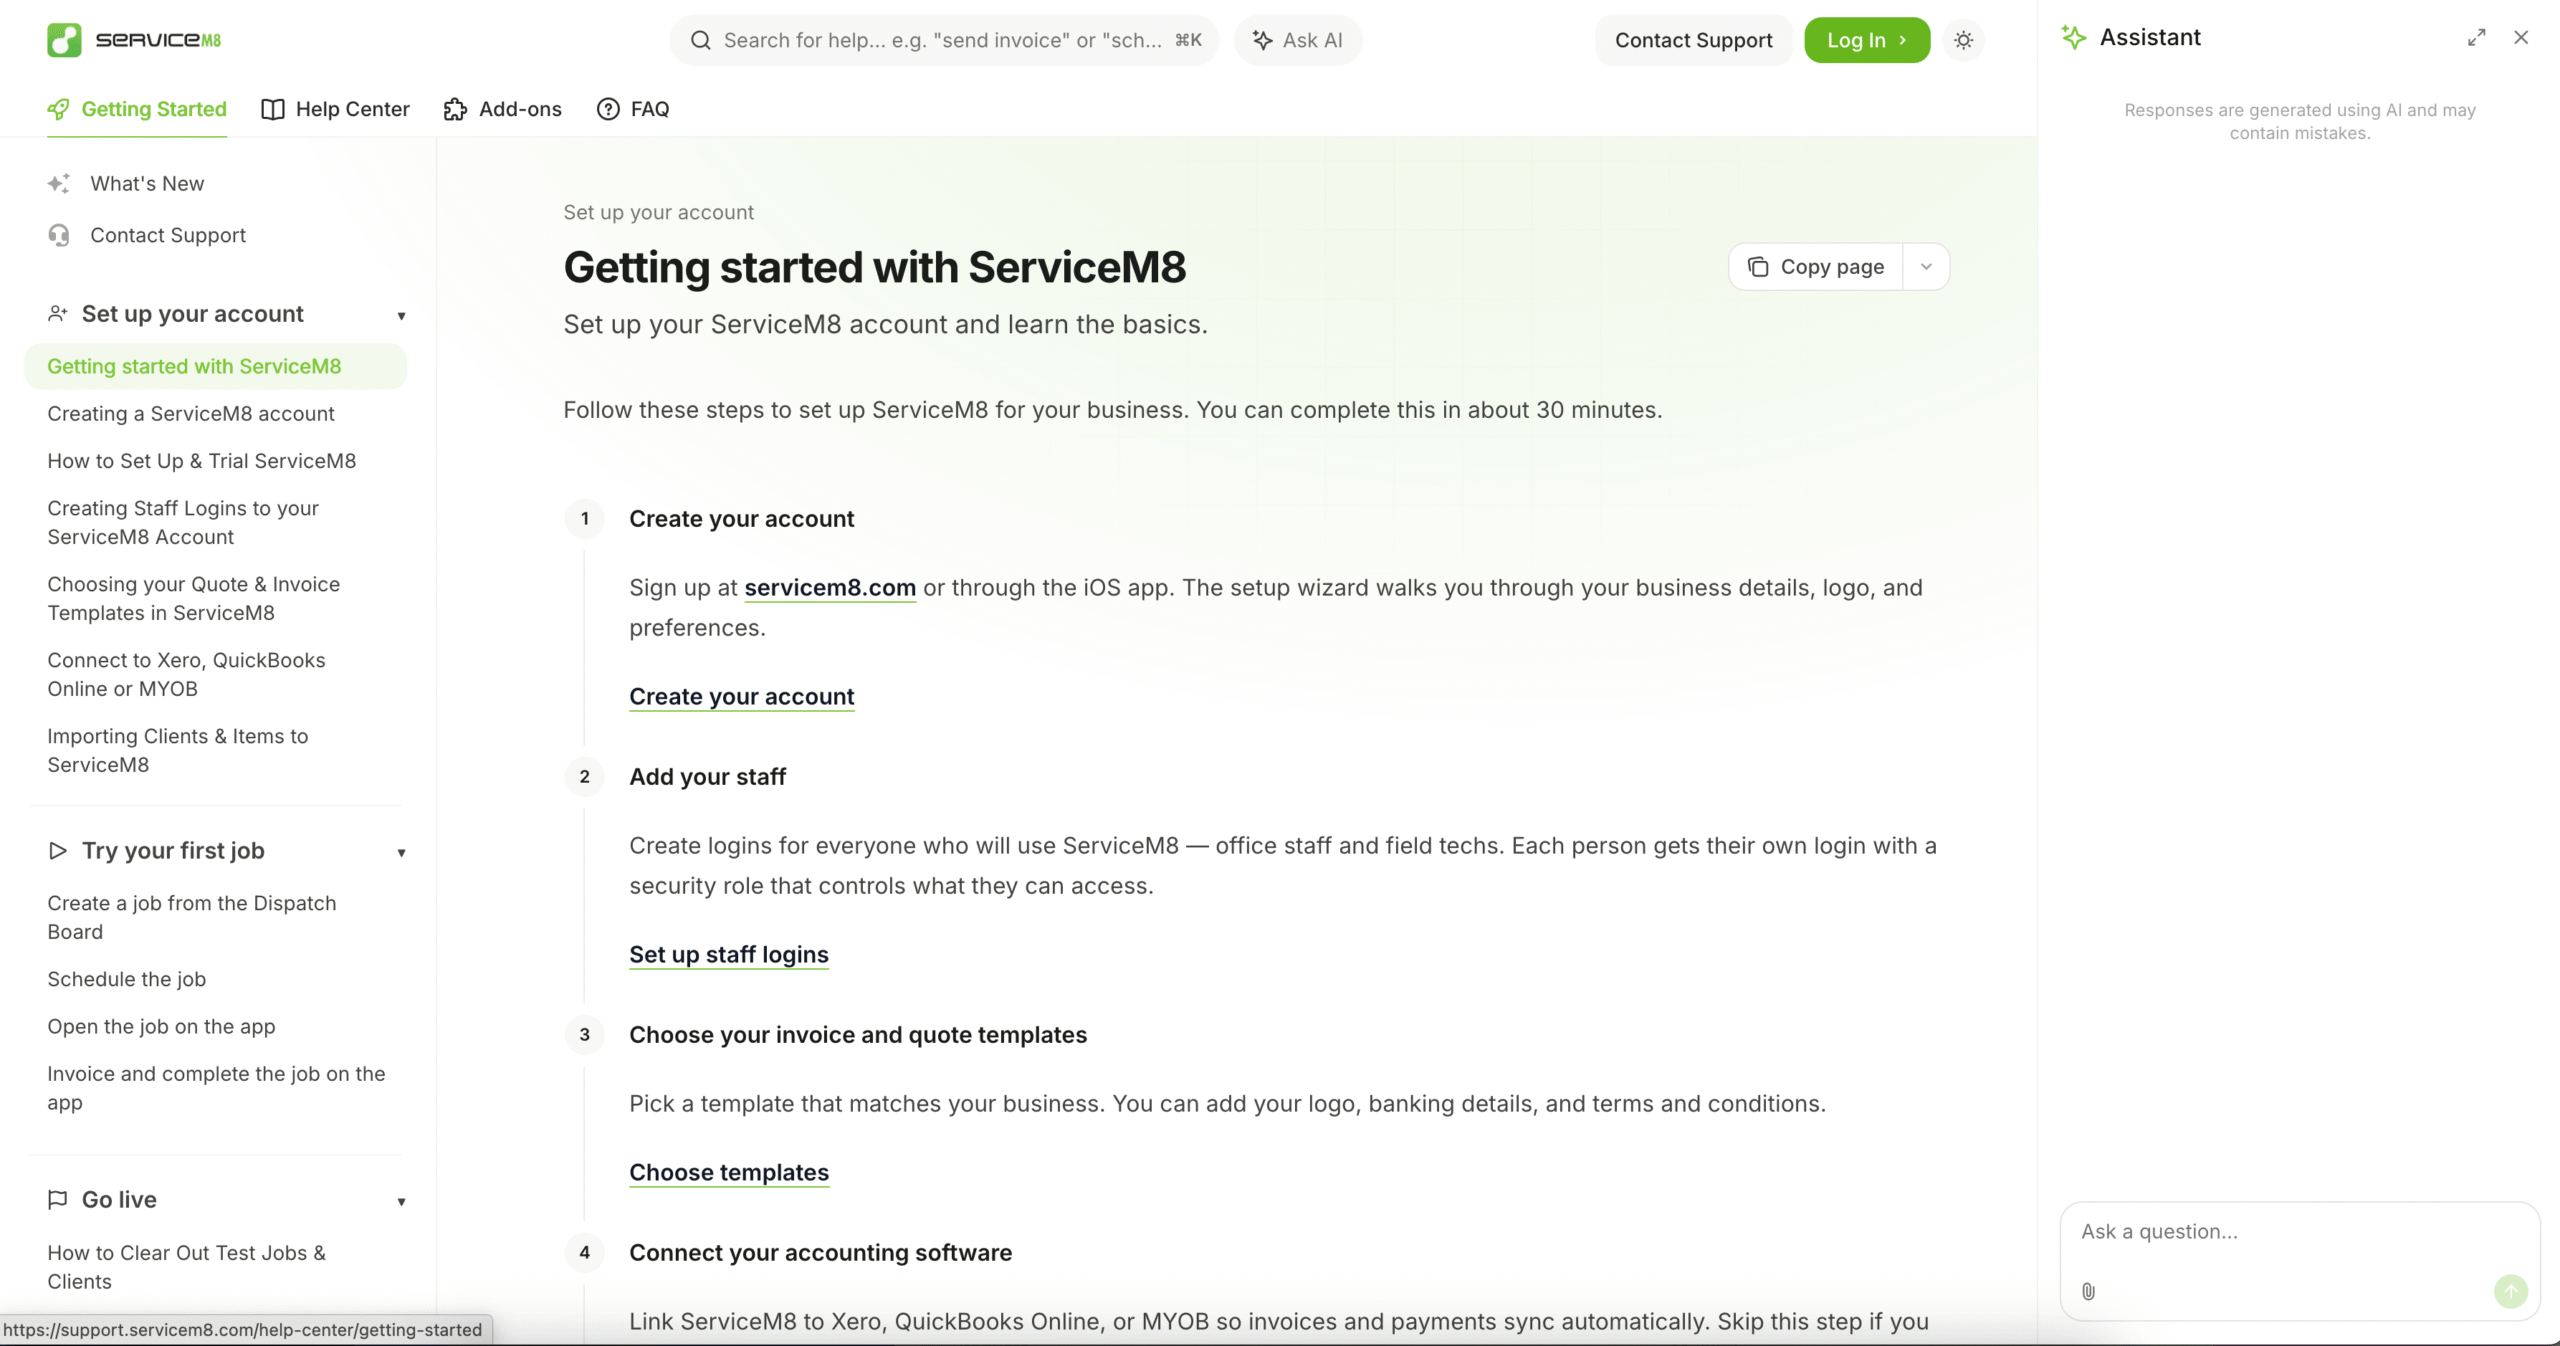Click the attachment paperclip icon in Assistant
This screenshot has height=1346, width=2560.
[2088, 1291]
